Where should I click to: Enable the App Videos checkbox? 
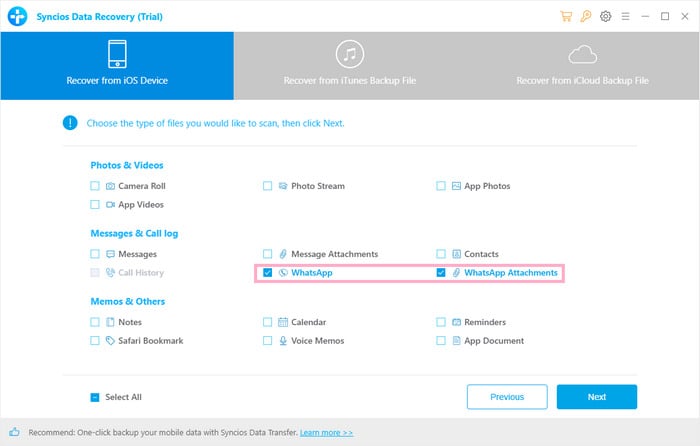[95, 205]
